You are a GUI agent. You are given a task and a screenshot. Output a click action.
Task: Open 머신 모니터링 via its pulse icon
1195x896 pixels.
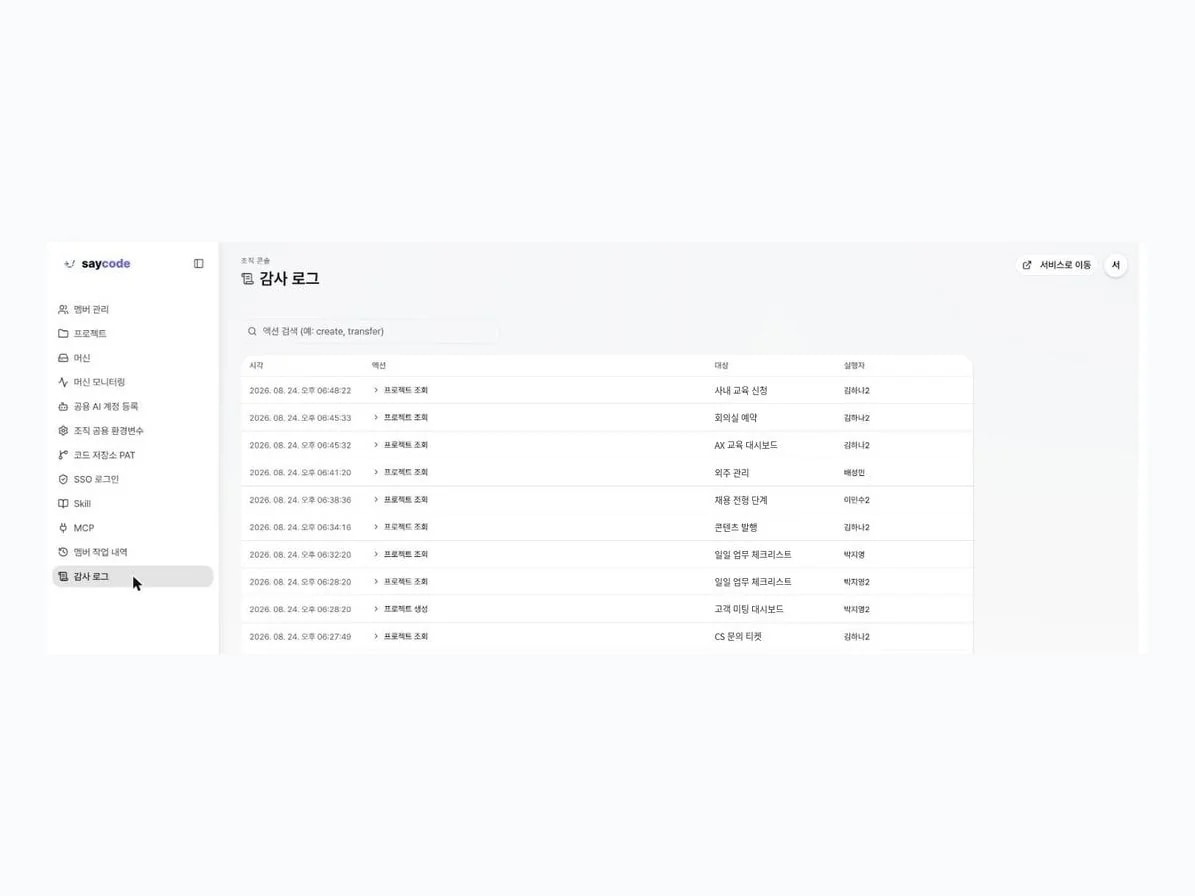pyautogui.click(x=63, y=382)
